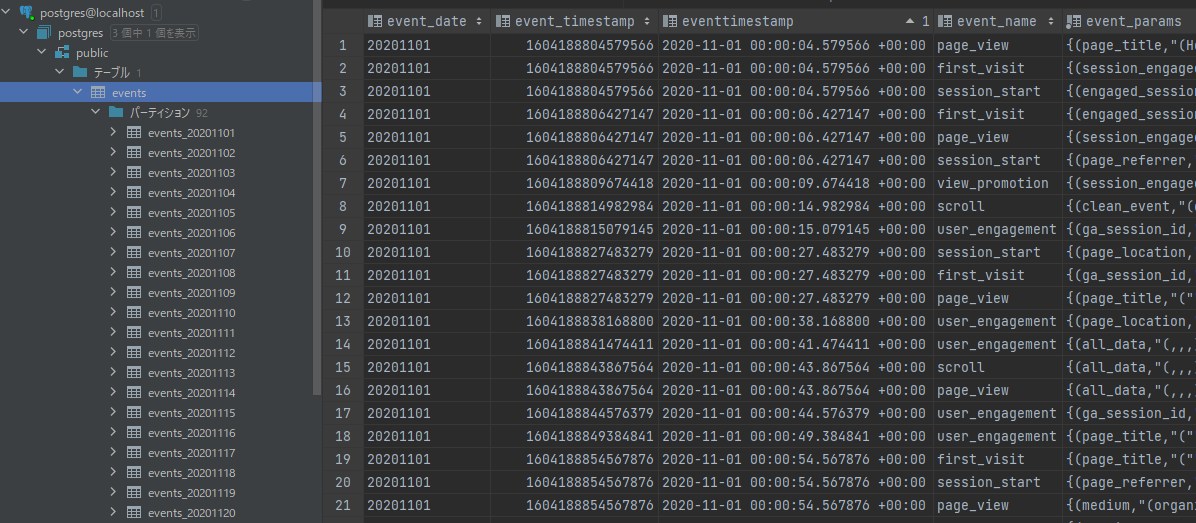Screen dimensions: 1196x523
Task: Click the first_visit cell in row 19
Action: [x=998, y=459]
